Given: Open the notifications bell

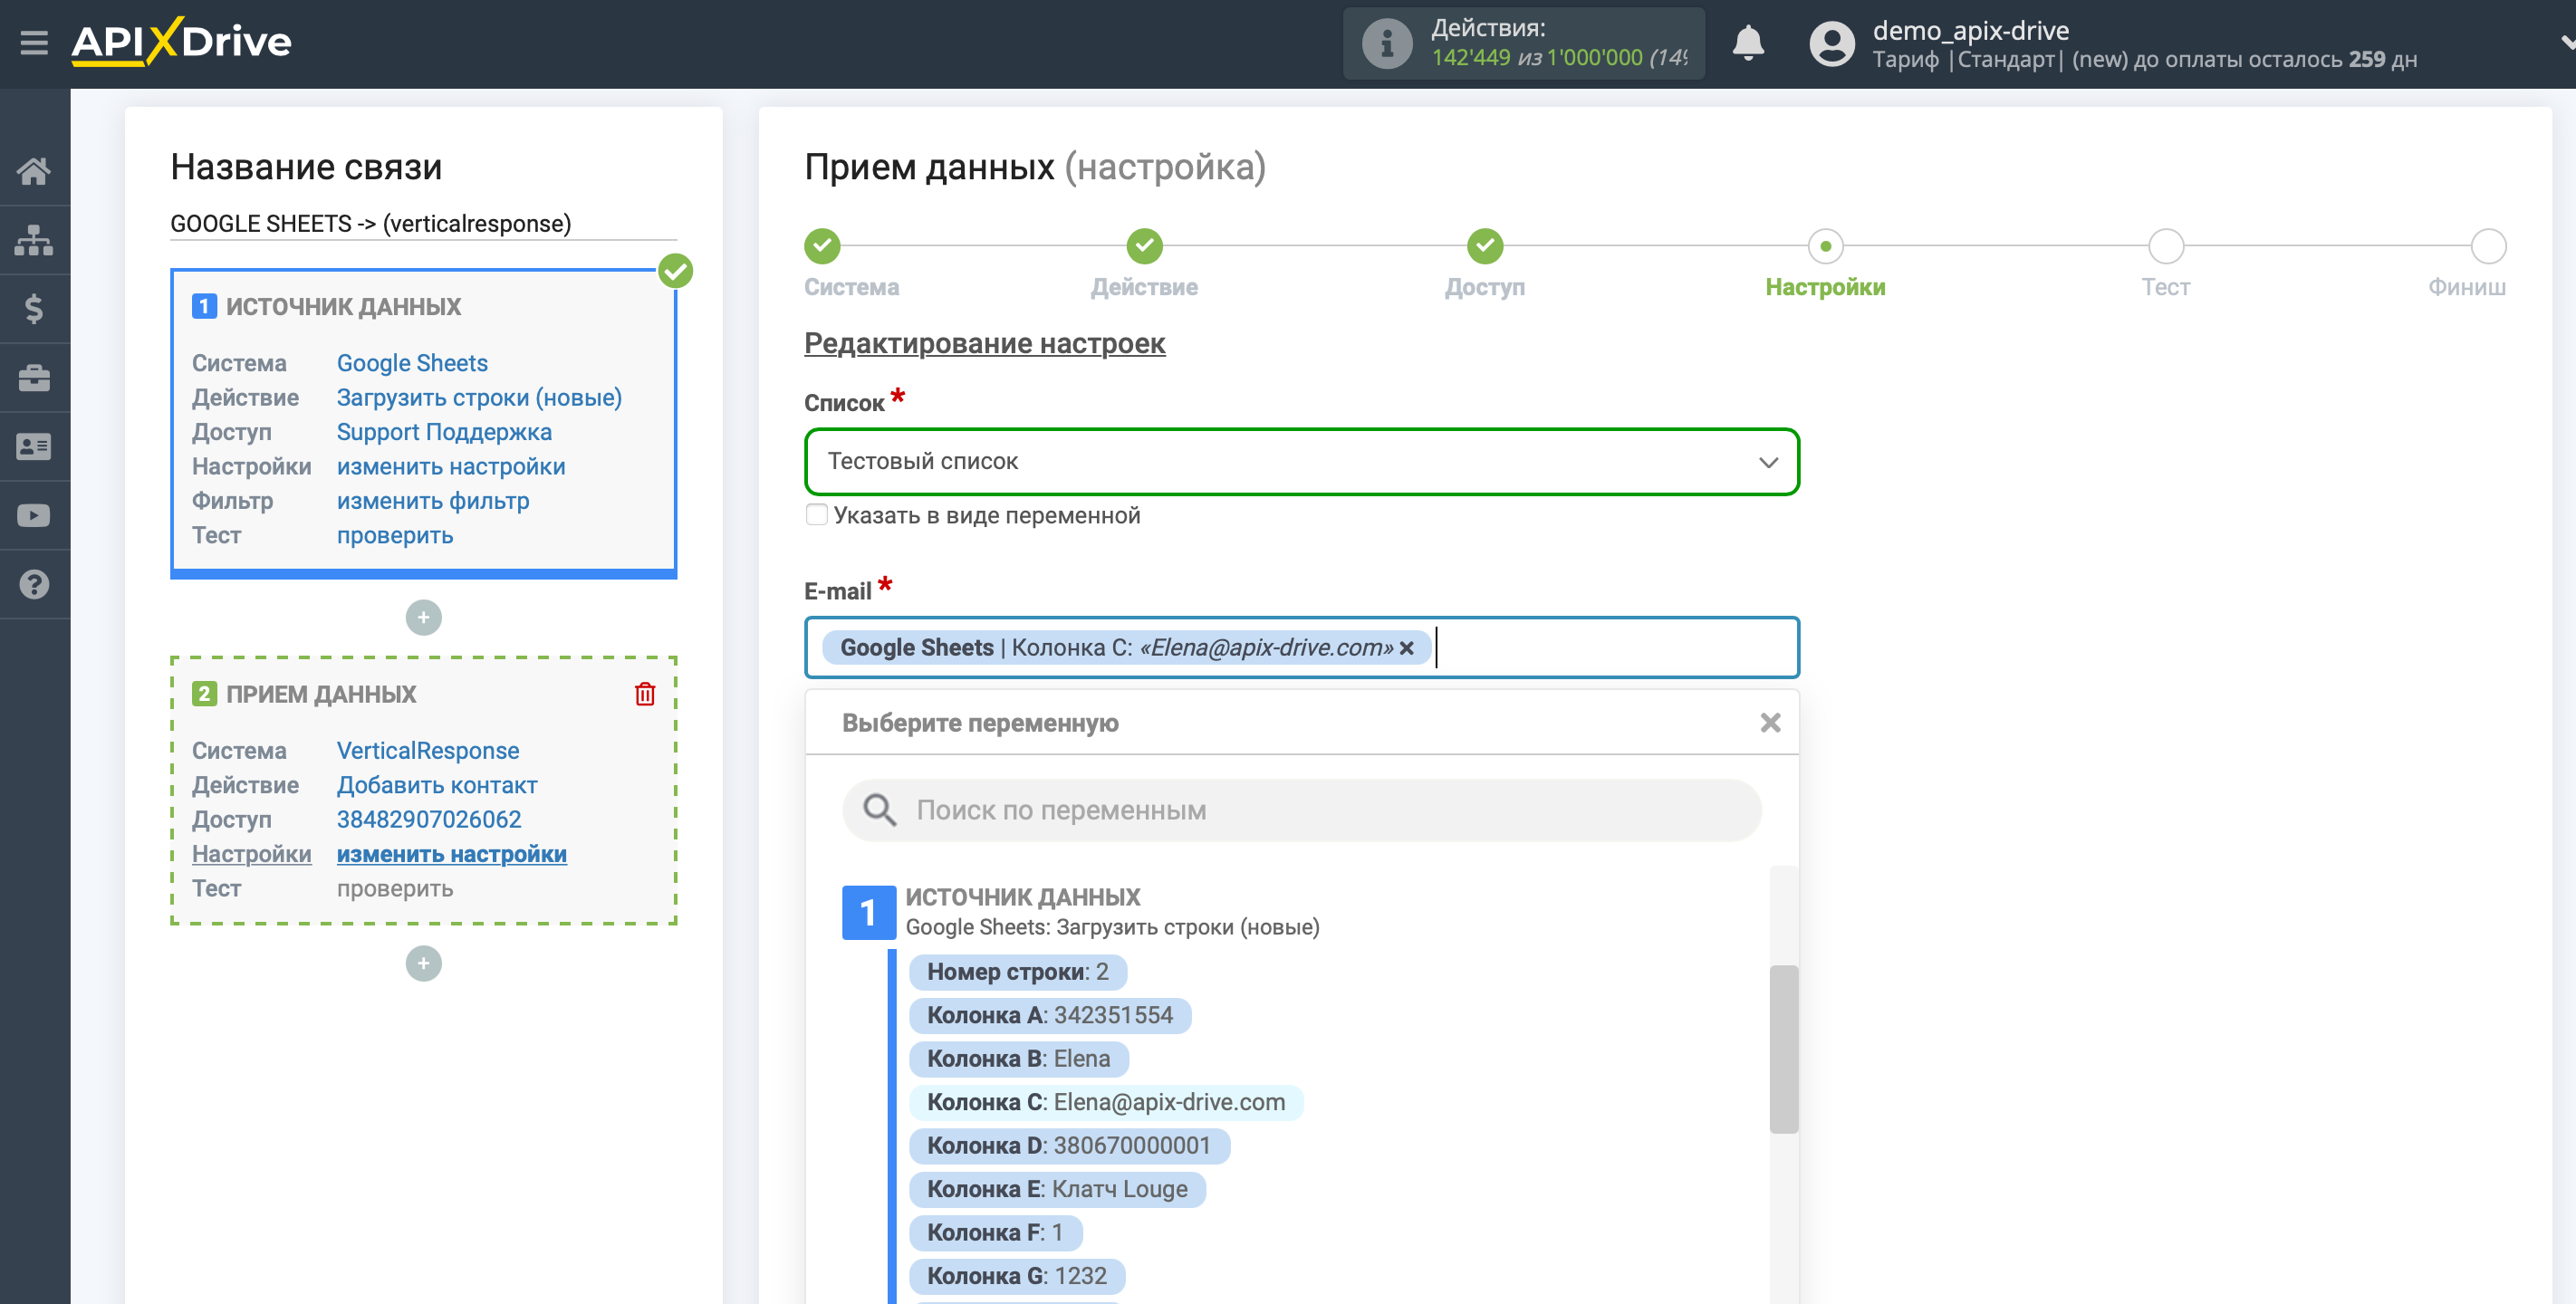Looking at the screenshot, I should (1747, 43).
